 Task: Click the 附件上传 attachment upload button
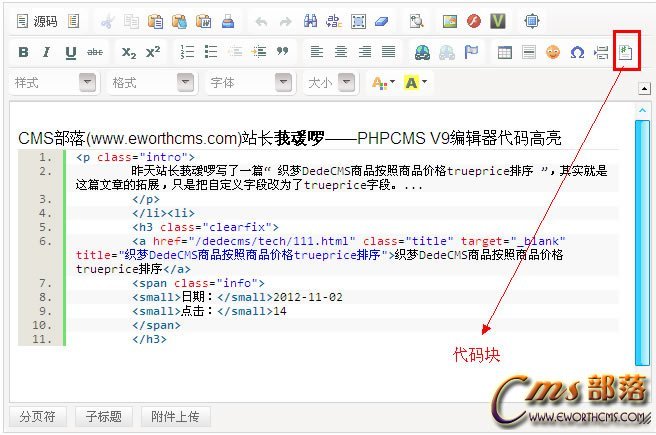pos(175,416)
